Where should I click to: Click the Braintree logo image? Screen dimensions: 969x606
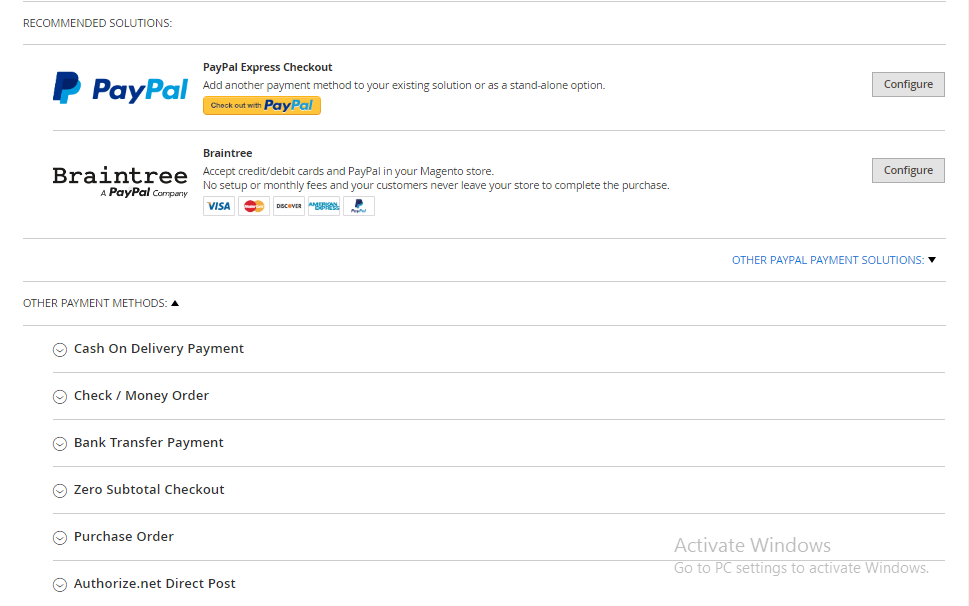(x=120, y=182)
